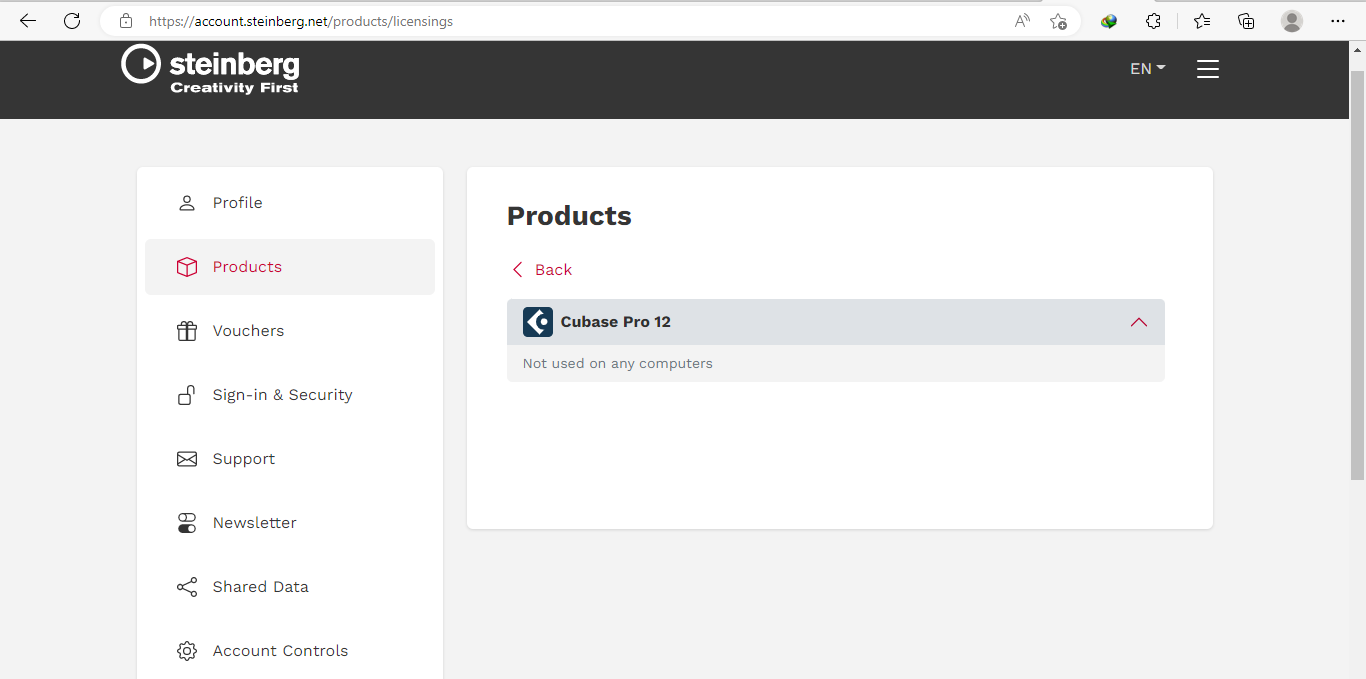1366x679 pixels.
Task: Open browser extensions puzzle icon
Action: pyautogui.click(x=1153, y=21)
